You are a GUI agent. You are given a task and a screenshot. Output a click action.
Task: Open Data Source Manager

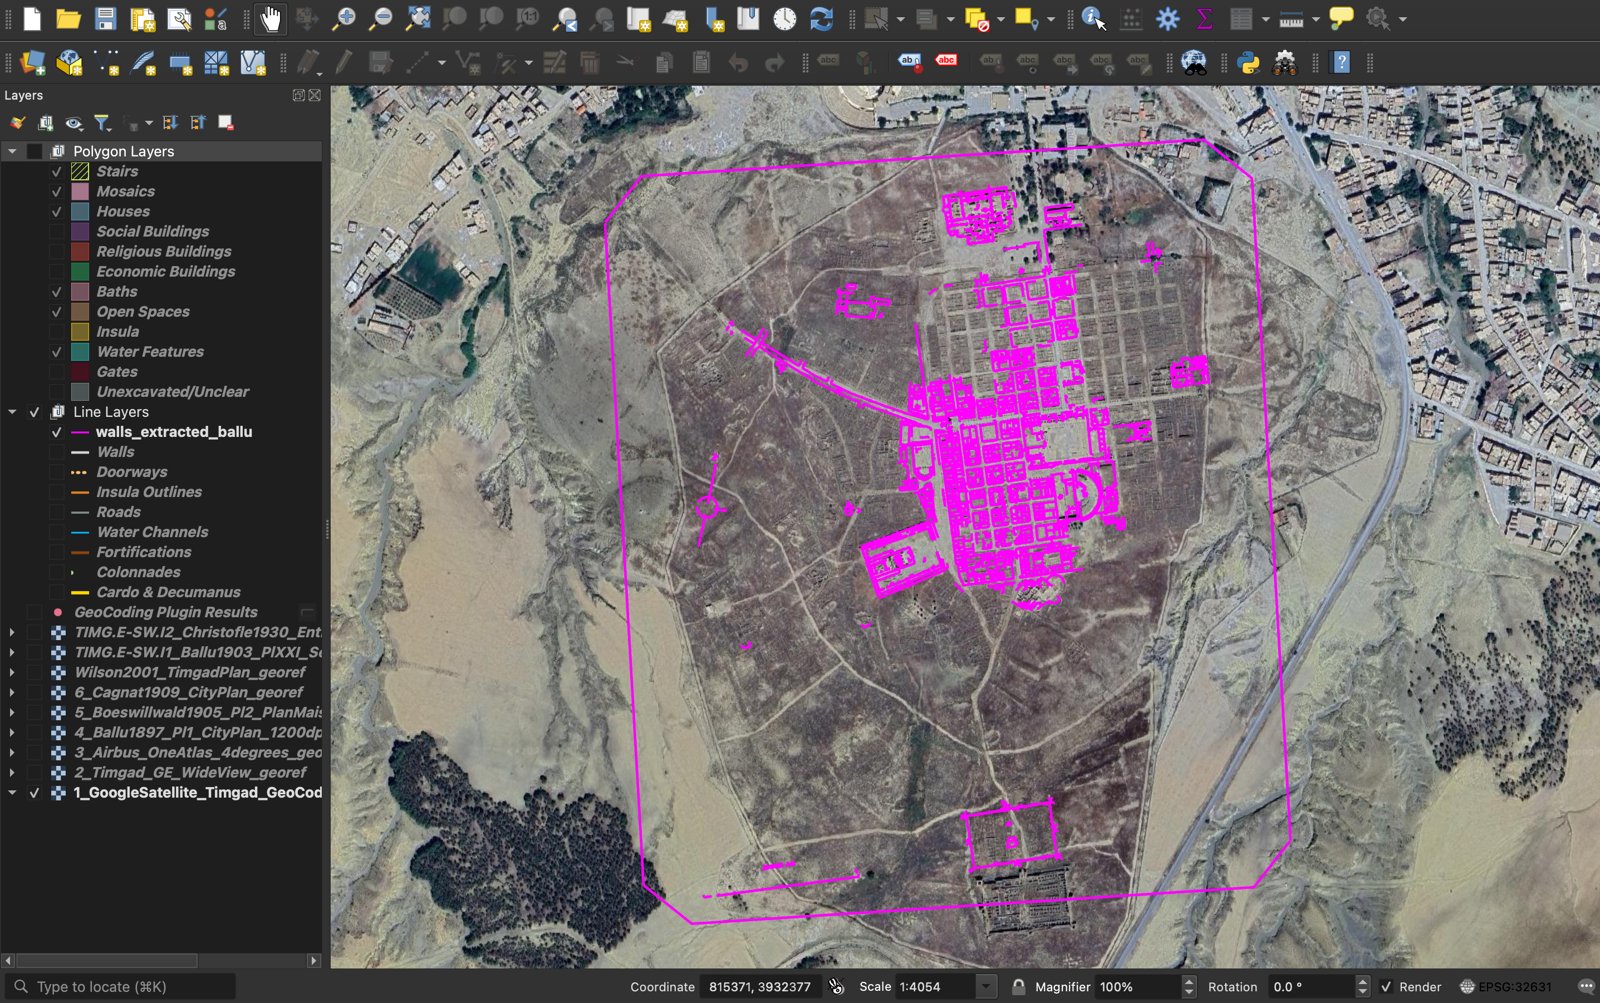tap(32, 63)
